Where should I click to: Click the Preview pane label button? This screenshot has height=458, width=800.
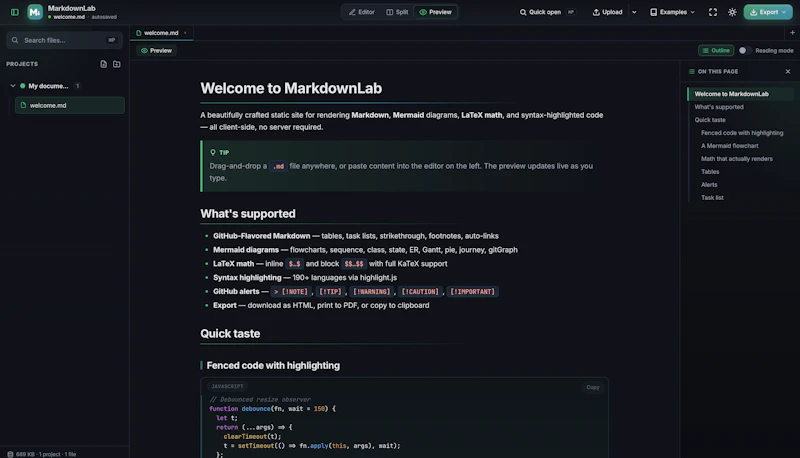(157, 50)
